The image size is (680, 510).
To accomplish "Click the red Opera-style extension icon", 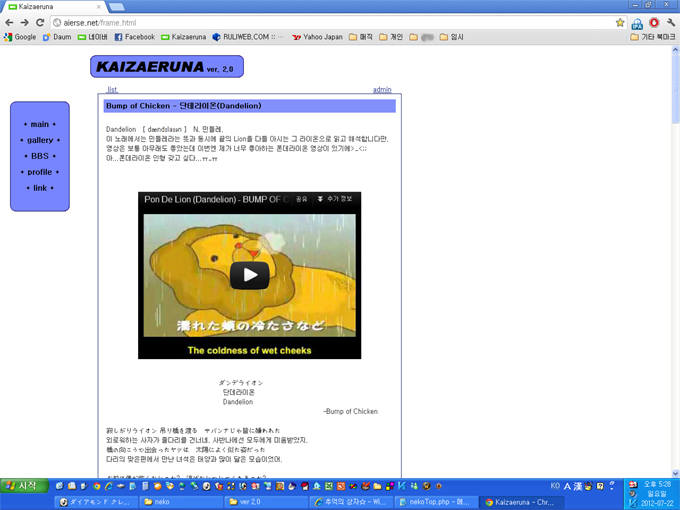I will [x=654, y=23].
